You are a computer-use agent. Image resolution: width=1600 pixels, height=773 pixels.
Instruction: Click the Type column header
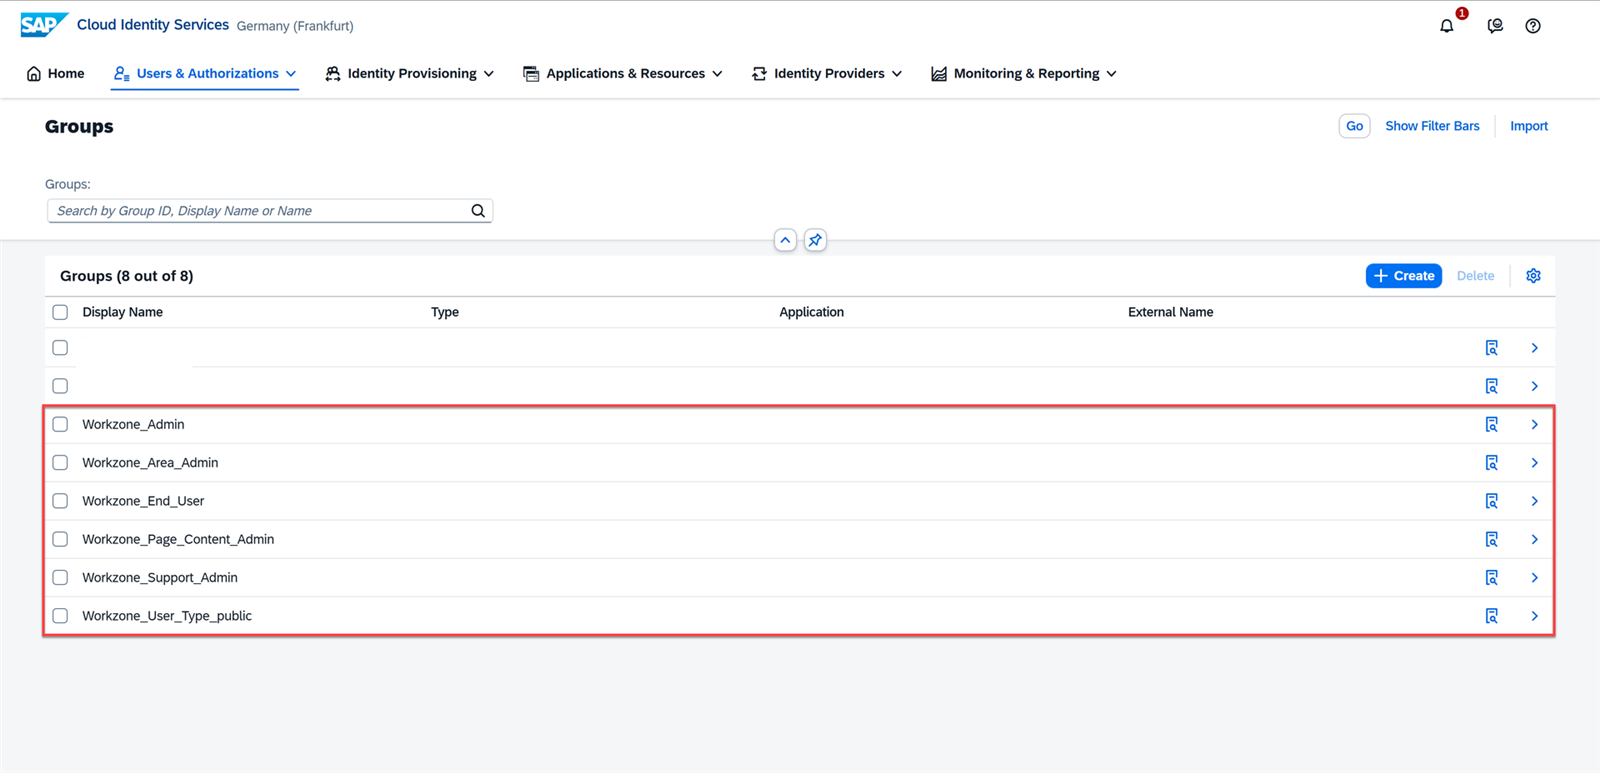point(445,312)
